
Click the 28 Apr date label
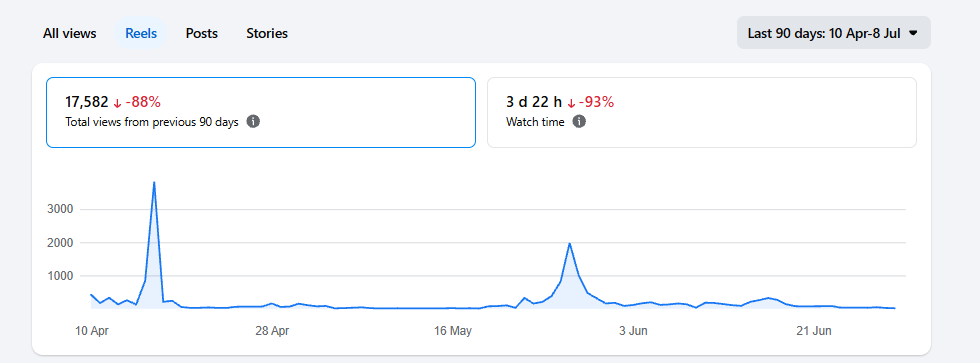click(x=272, y=331)
